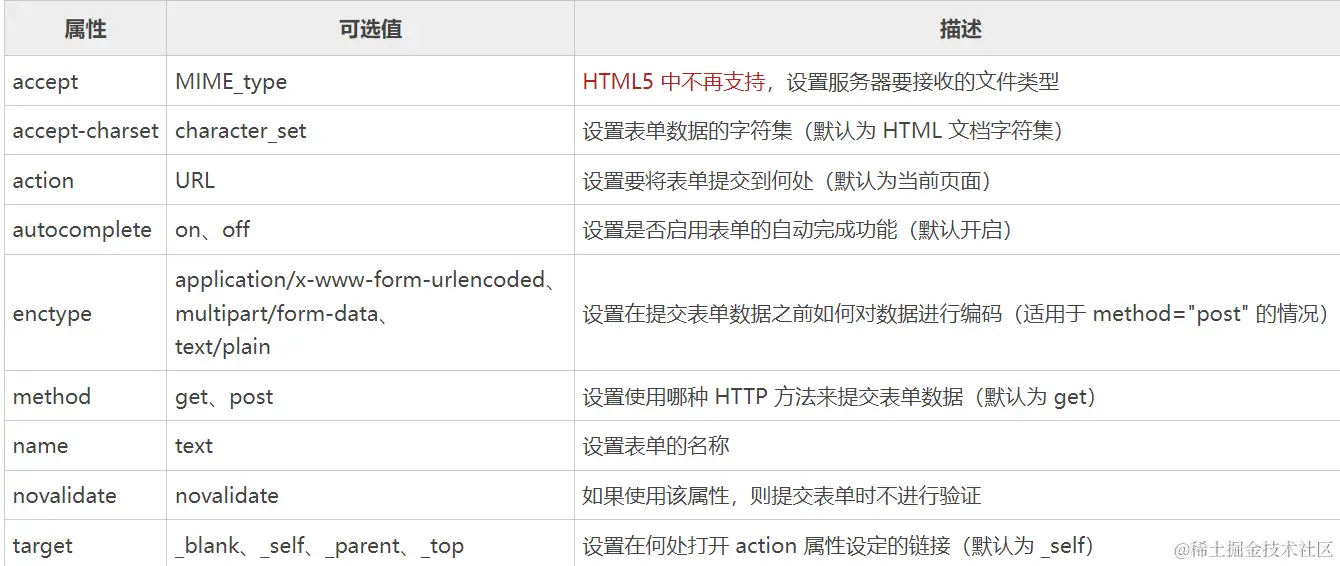Click the "multipart/form-data" value text

pyautogui.click(x=277, y=314)
